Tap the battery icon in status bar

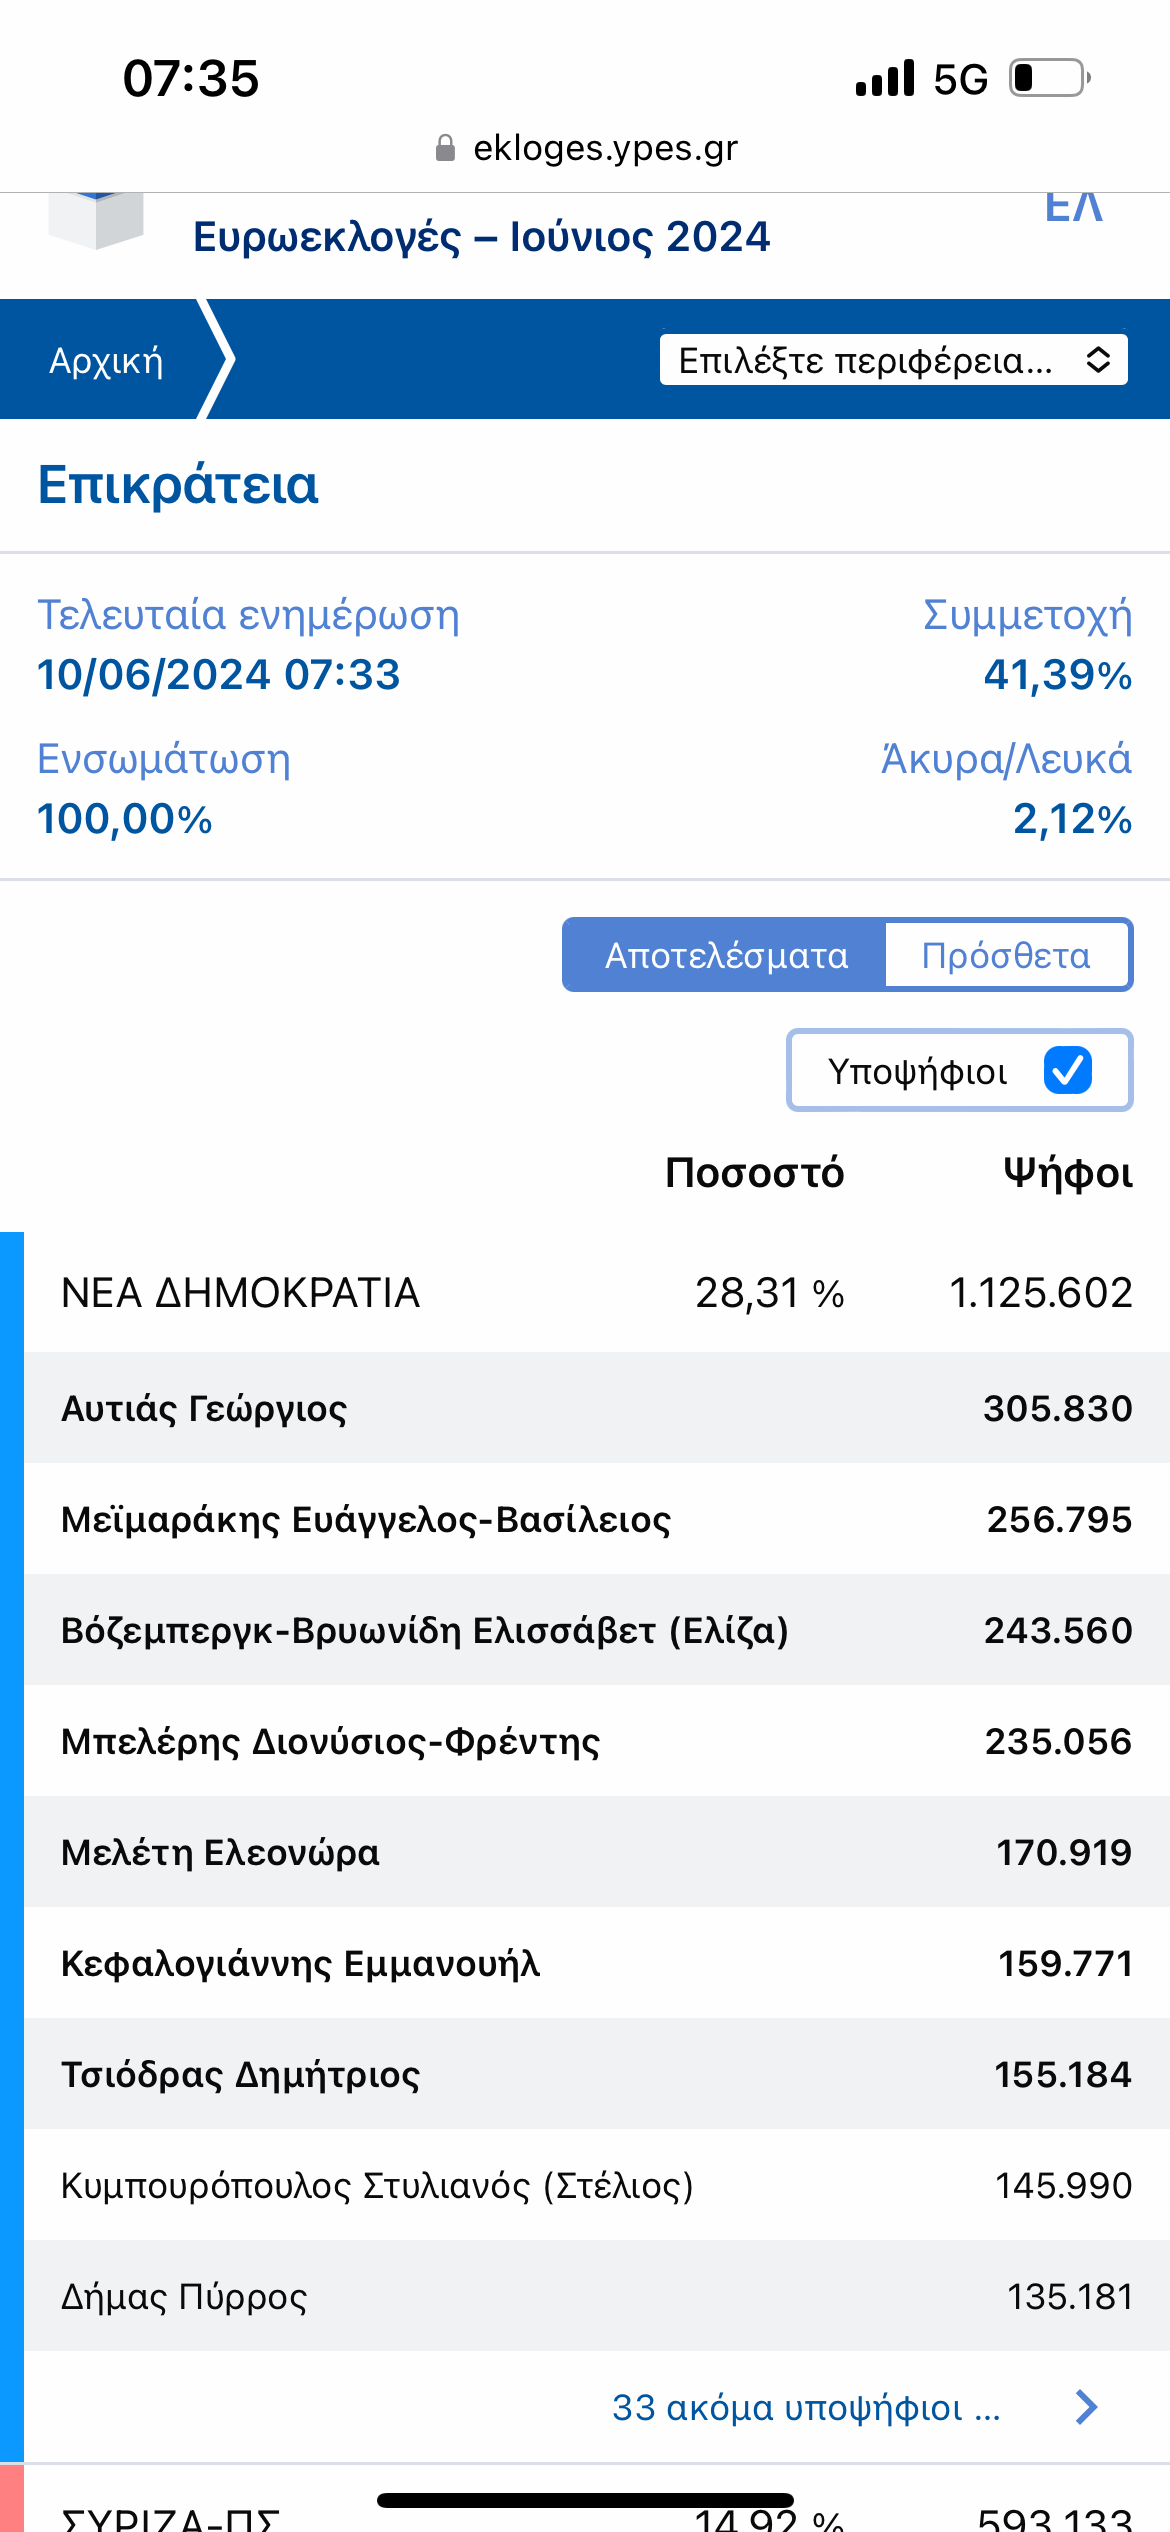(x=1048, y=78)
